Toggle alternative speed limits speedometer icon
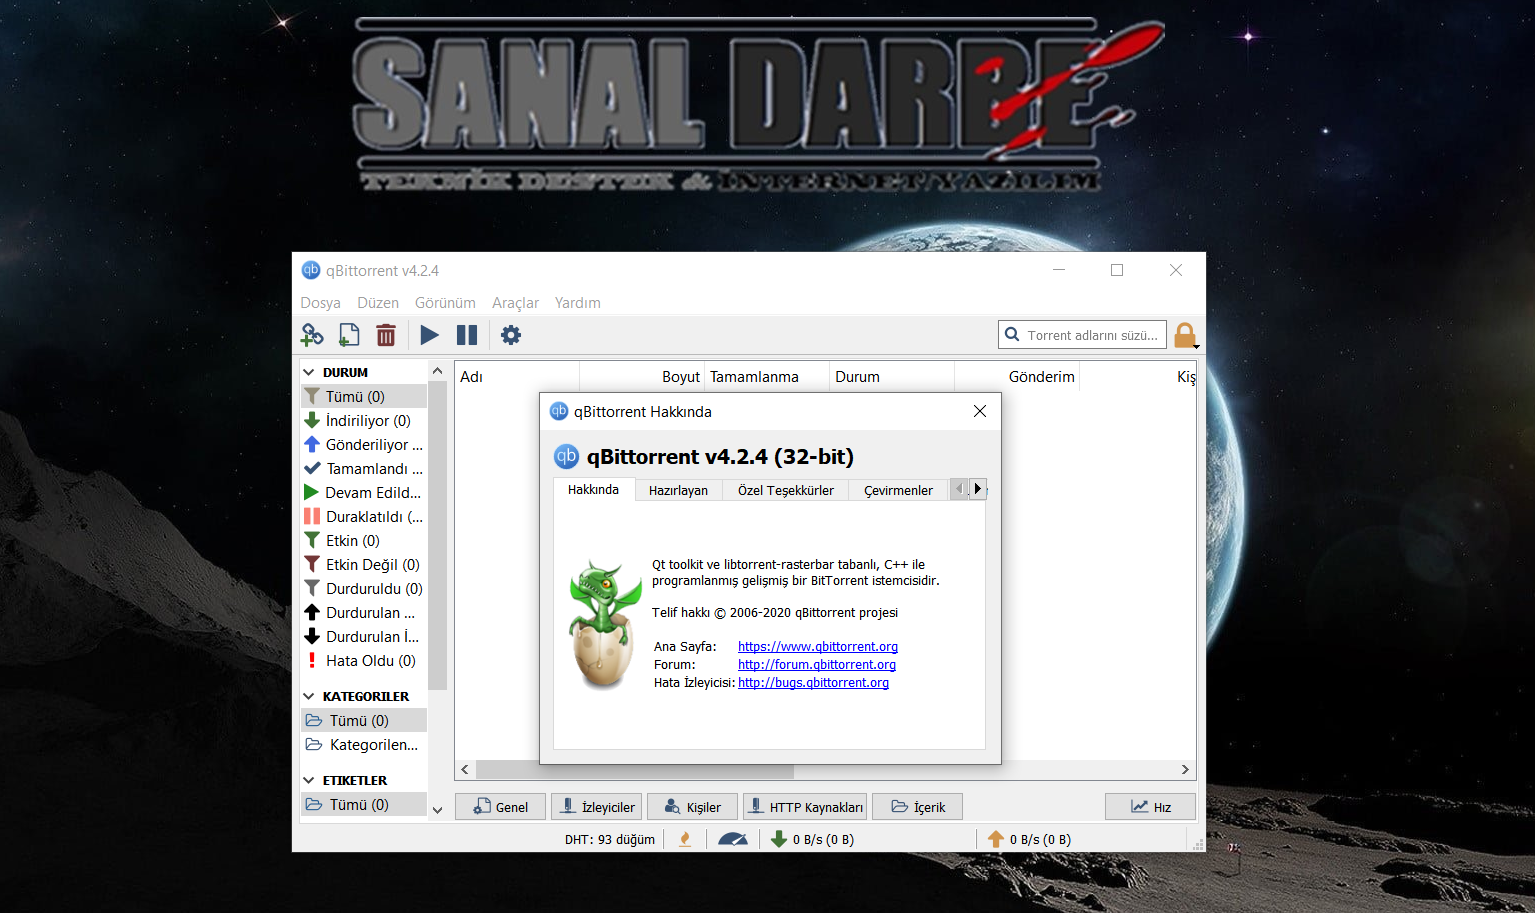Image resolution: width=1535 pixels, height=913 pixels. tap(732, 840)
